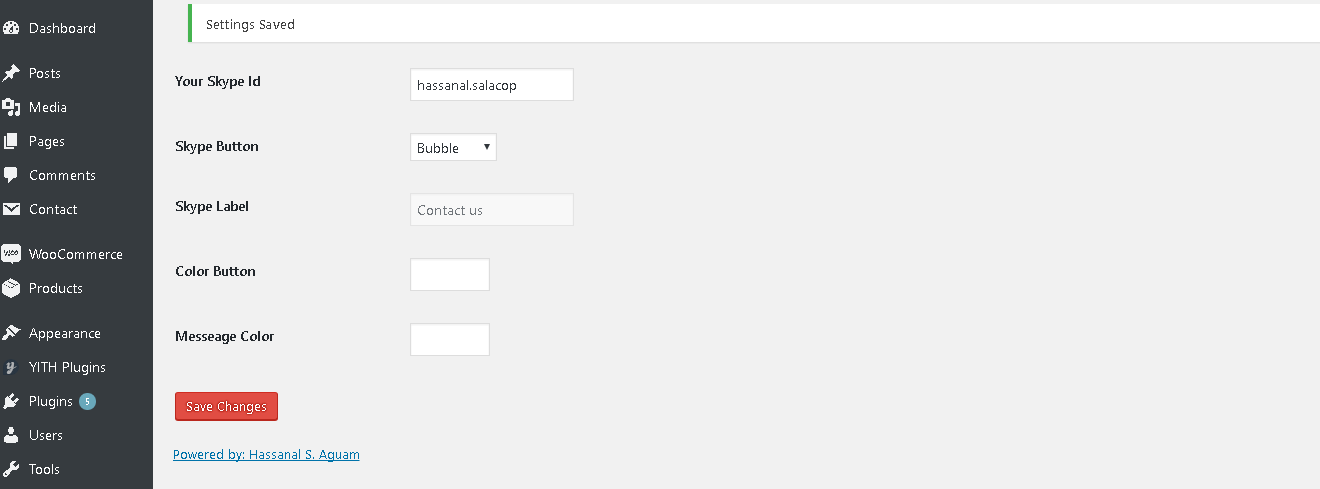The height and width of the screenshot is (489, 1320).
Task: Open YITH Plugins menu item
Action: (67, 367)
